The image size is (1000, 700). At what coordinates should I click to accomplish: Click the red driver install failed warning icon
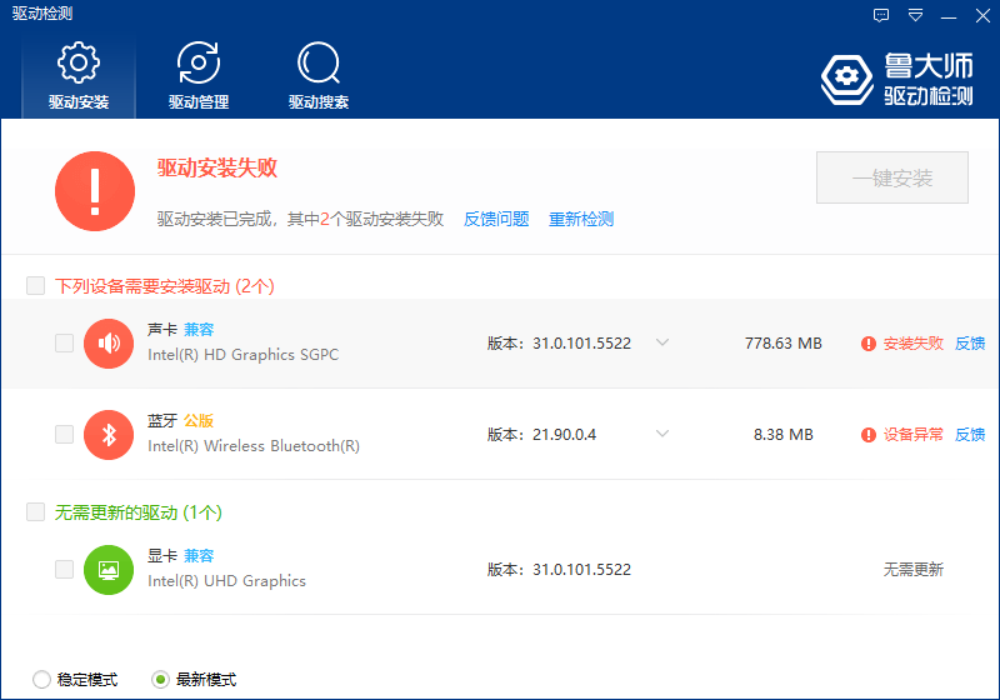tap(95, 190)
